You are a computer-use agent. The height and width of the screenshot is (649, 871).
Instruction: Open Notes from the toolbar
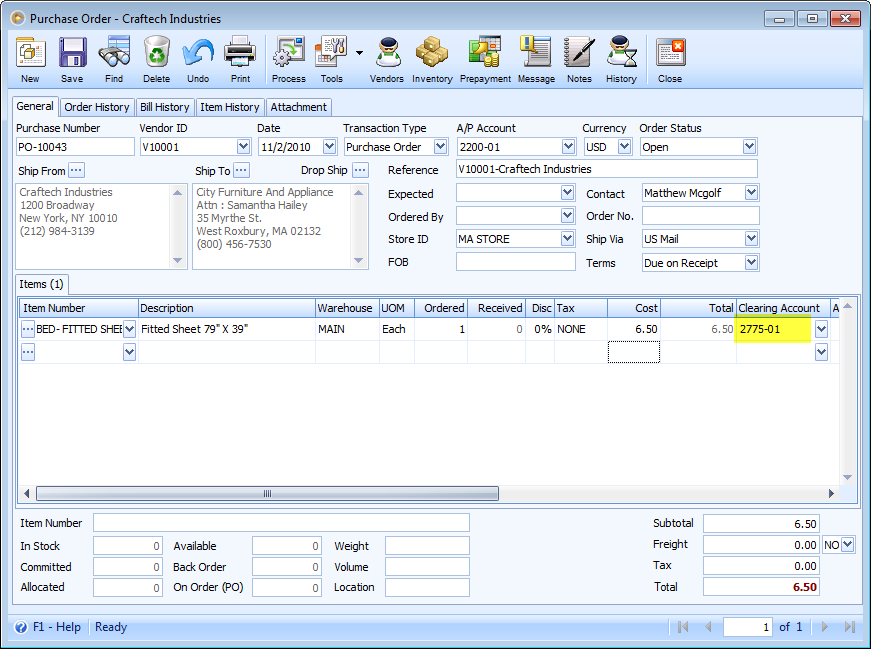click(579, 59)
